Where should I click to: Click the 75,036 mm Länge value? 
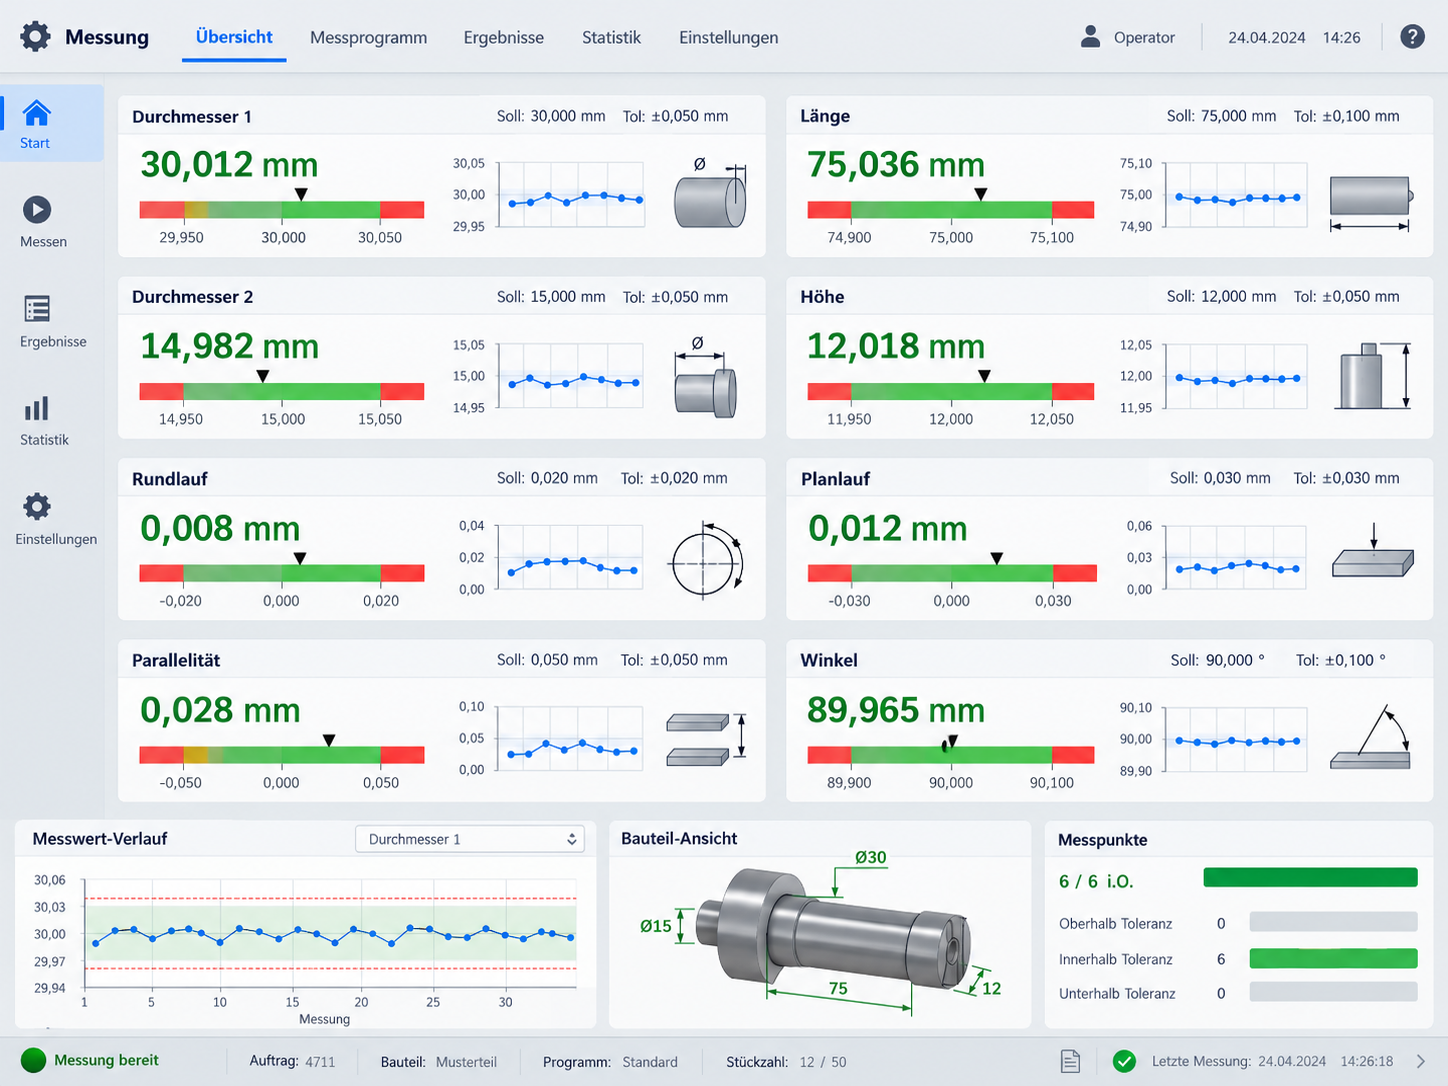point(896,164)
